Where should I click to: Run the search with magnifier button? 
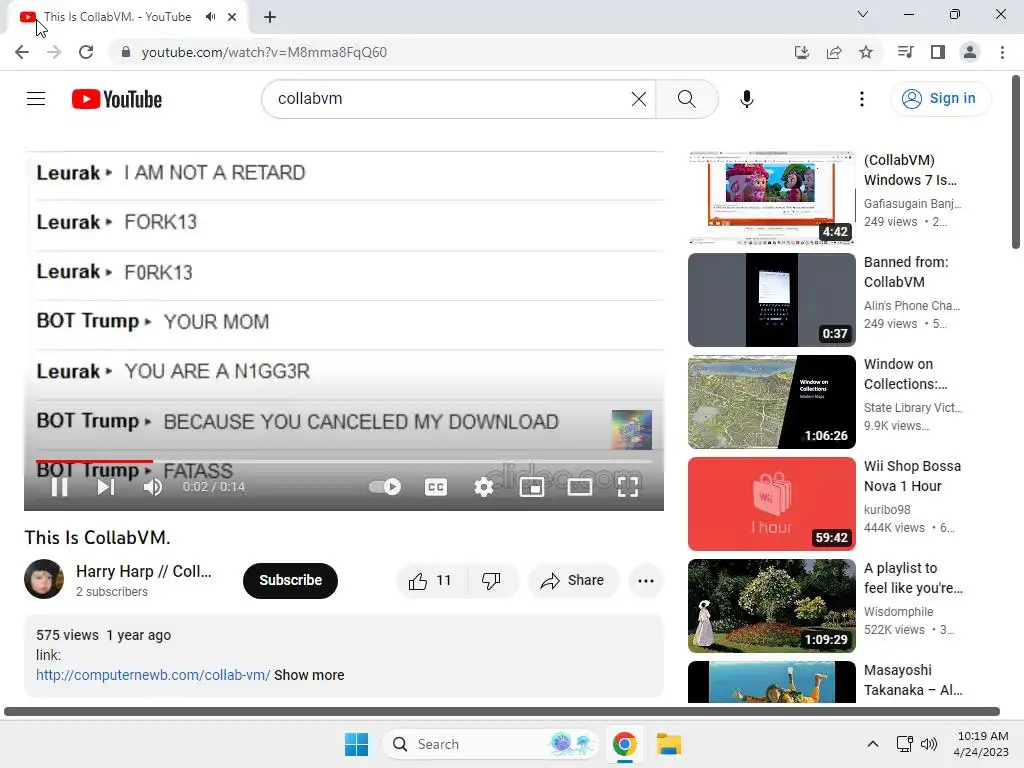click(686, 99)
